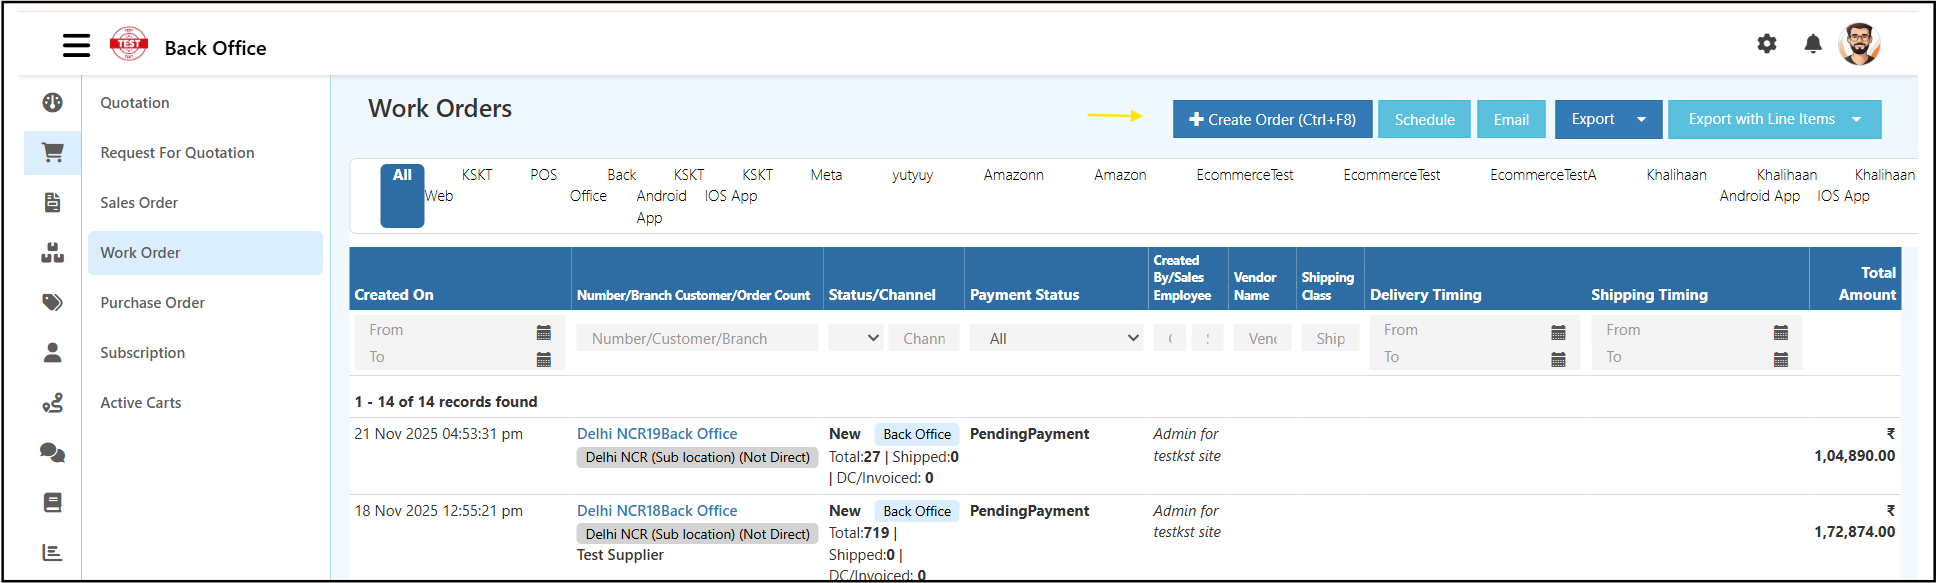Open the tags sidebar icon
This screenshot has width=1936, height=583.
click(x=52, y=303)
